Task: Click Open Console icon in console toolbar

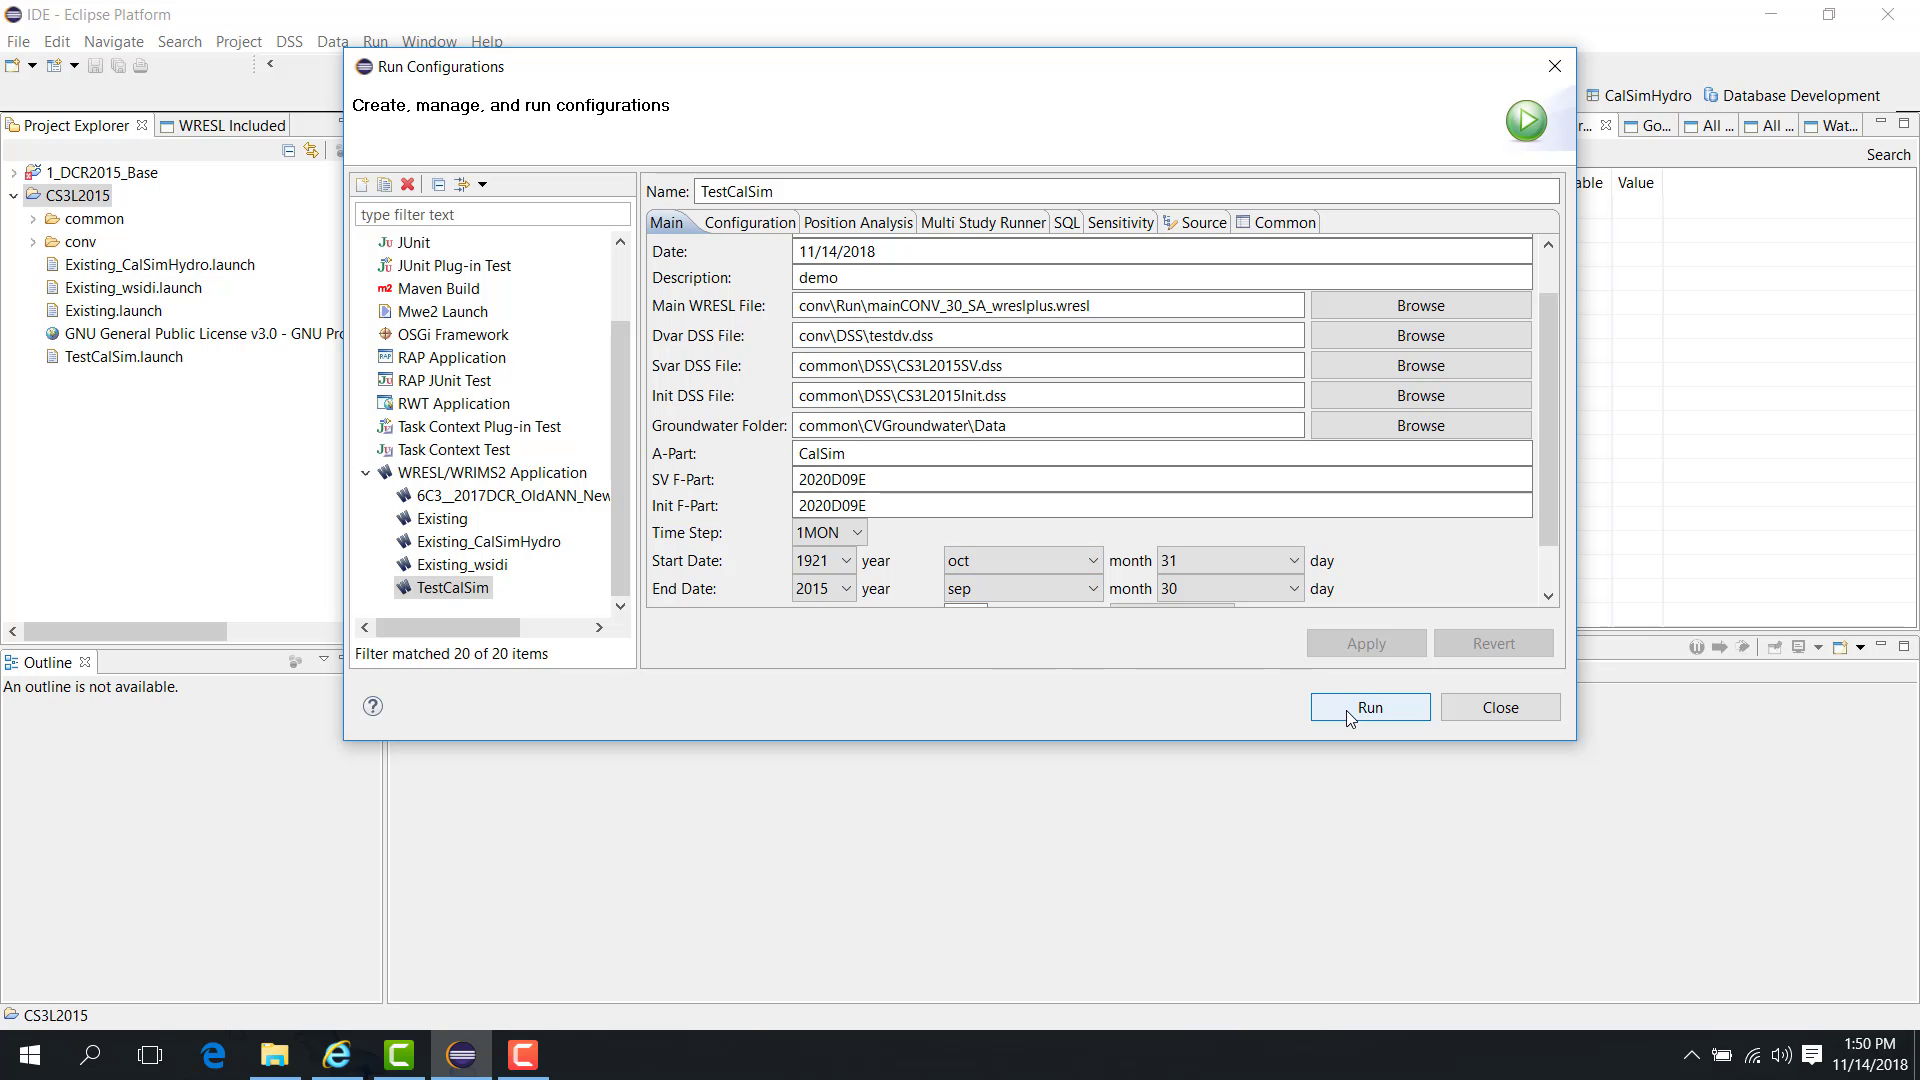Action: point(1840,647)
